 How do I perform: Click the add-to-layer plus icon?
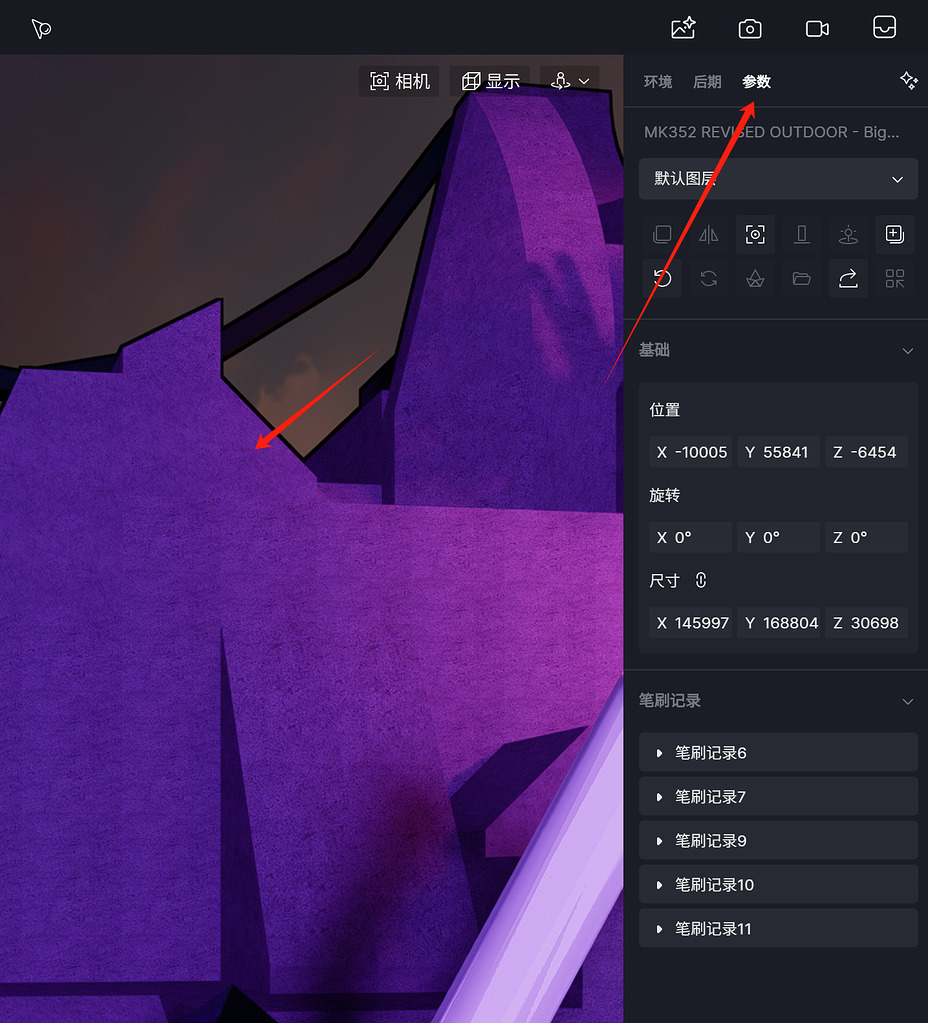(x=894, y=234)
